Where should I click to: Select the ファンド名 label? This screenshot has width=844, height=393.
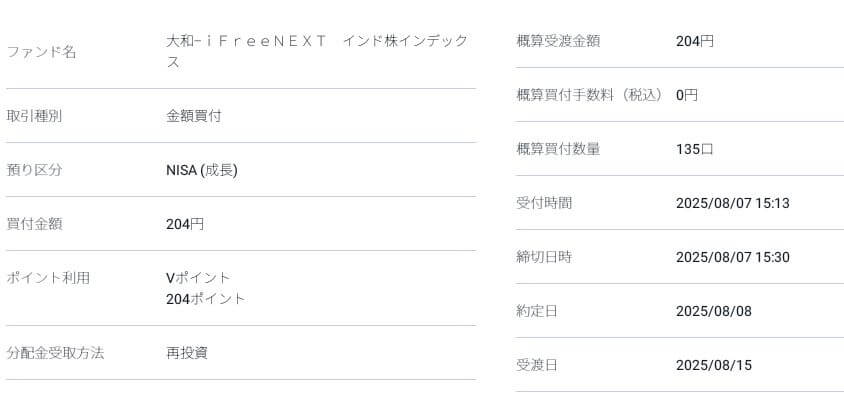click(x=41, y=53)
